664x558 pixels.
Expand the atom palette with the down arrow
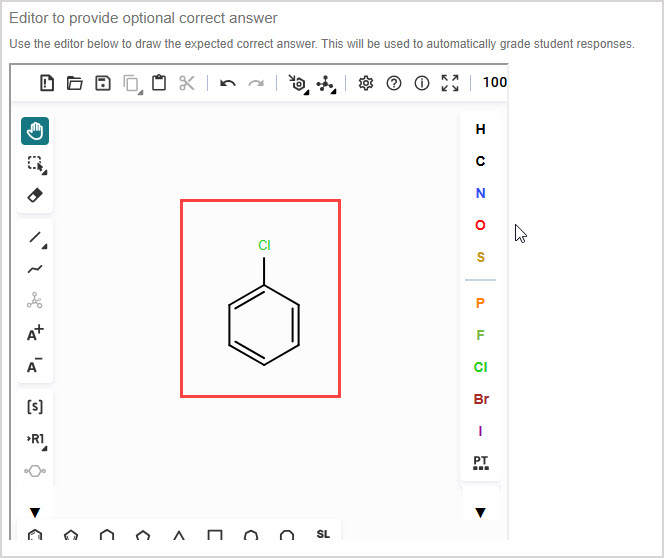480,512
